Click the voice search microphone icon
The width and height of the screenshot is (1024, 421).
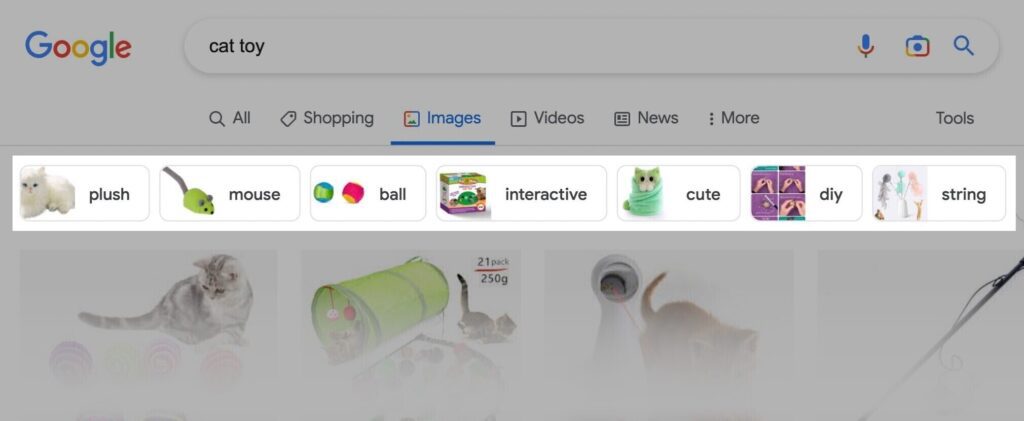coord(865,46)
